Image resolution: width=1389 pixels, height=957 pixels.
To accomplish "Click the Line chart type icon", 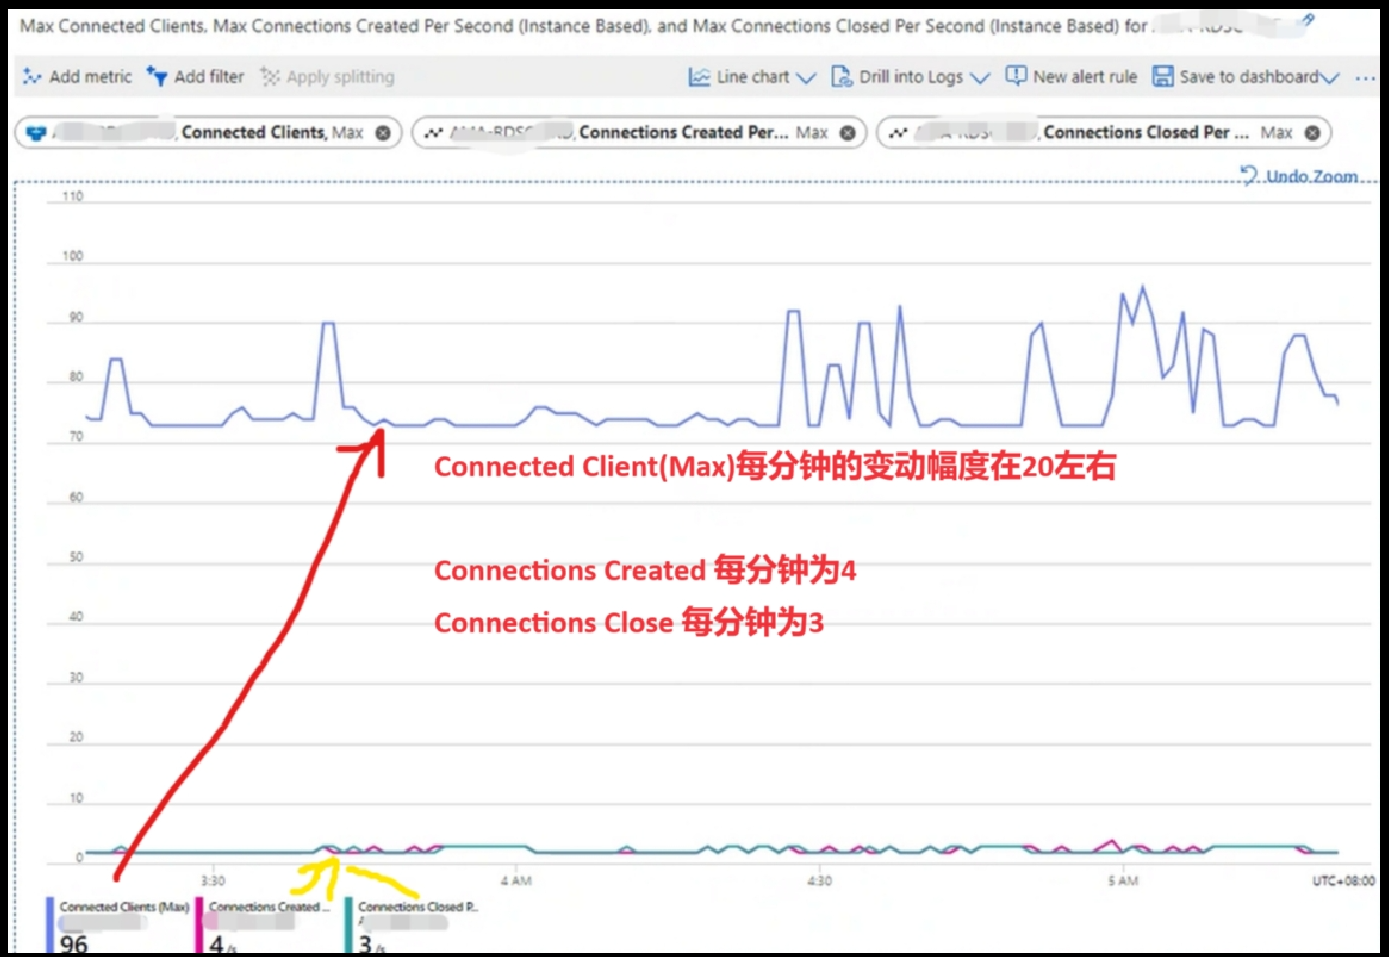I will [699, 76].
